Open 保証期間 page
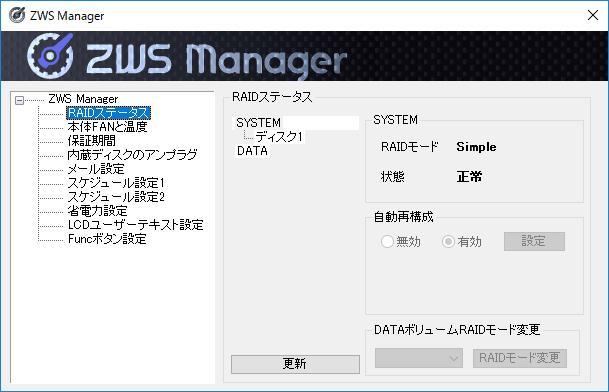Image resolution: width=609 pixels, height=392 pixels. point(91,141)
